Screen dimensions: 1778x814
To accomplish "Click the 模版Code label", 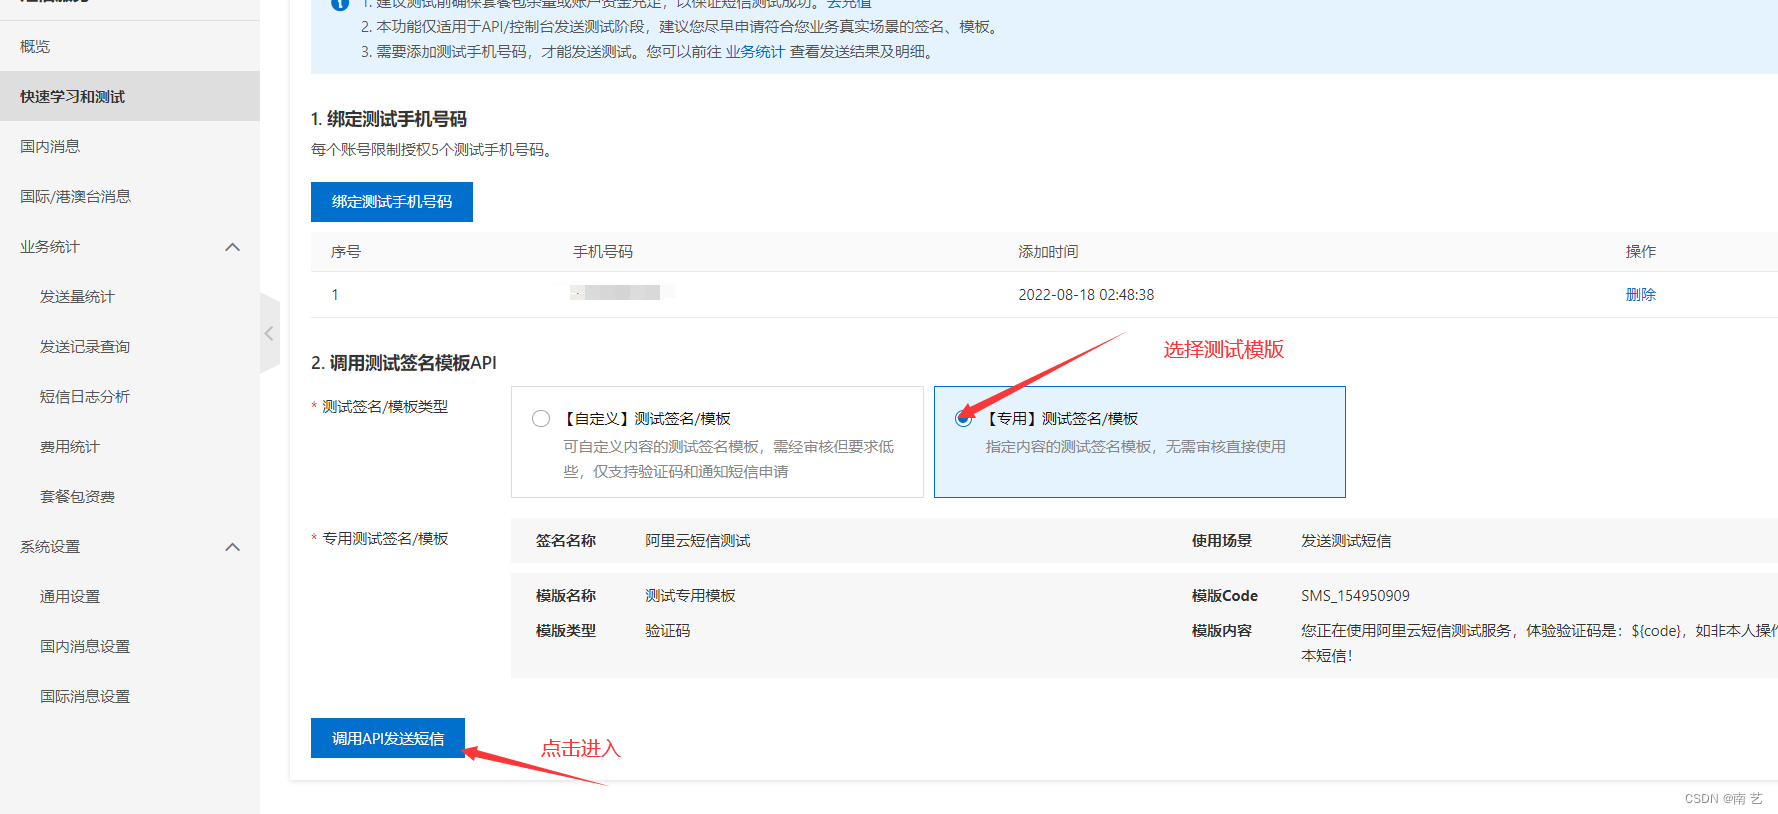I will pyautogui.click(x=1224, y=596).
